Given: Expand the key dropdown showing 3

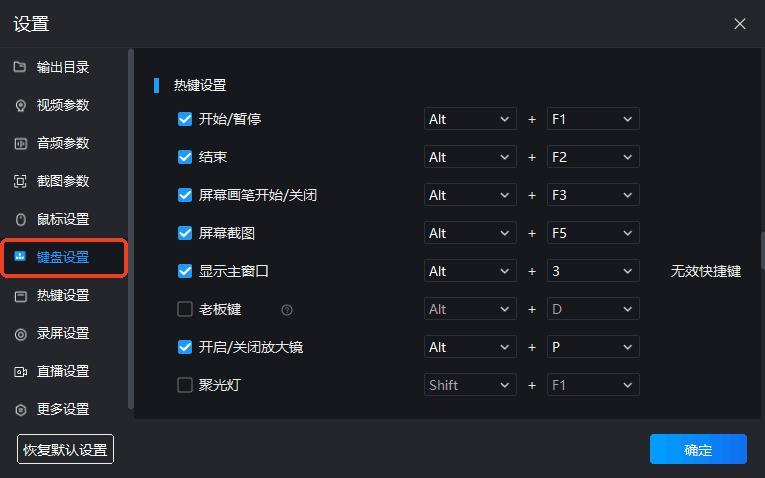Looking at the screenshot, I should point(593,271).
